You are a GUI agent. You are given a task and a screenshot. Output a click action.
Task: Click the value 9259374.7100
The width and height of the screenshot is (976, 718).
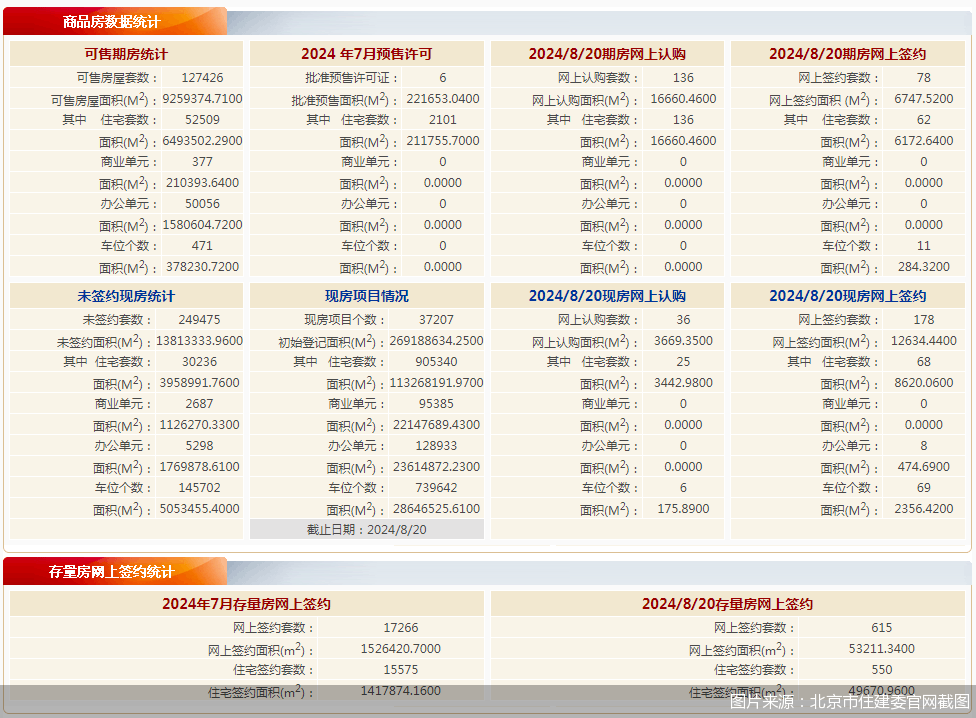click(x=202, y=99)
